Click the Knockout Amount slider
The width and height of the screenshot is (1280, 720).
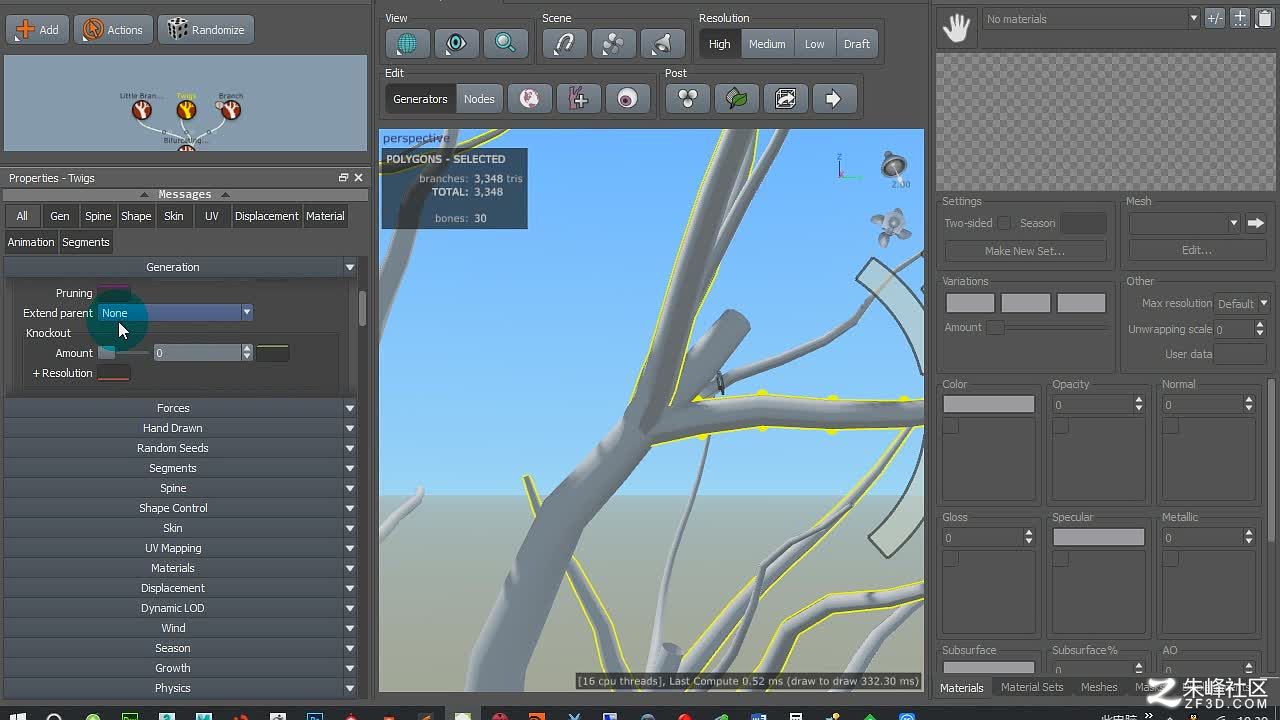point(123,353)
